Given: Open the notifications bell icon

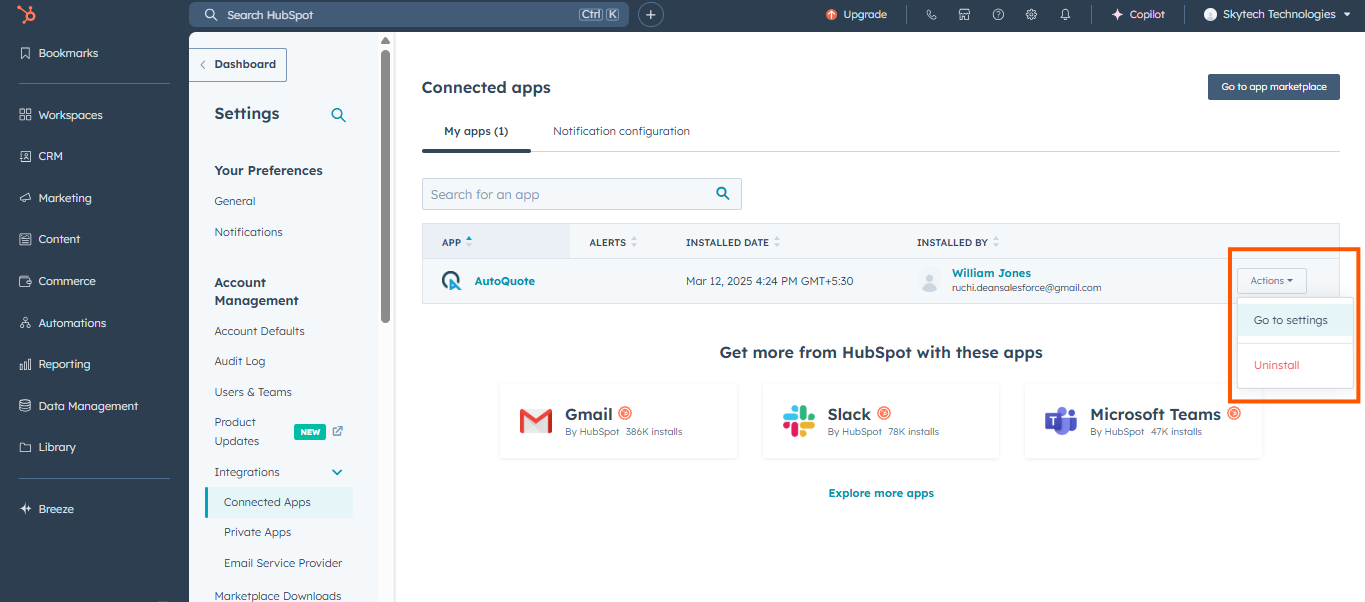Looking at the screenshot, I should [x=1065, y=15].
